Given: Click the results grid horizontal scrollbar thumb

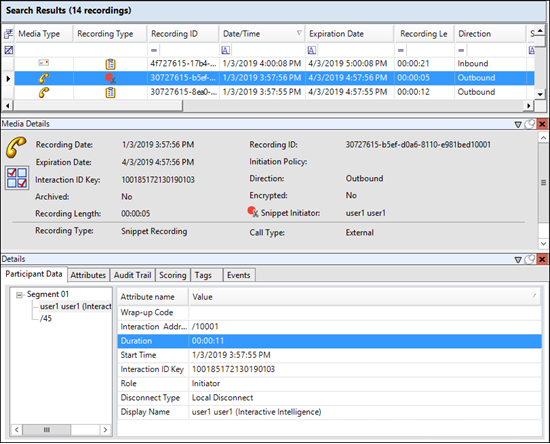Looking at the screenshot, I should (x=98, y=106).
